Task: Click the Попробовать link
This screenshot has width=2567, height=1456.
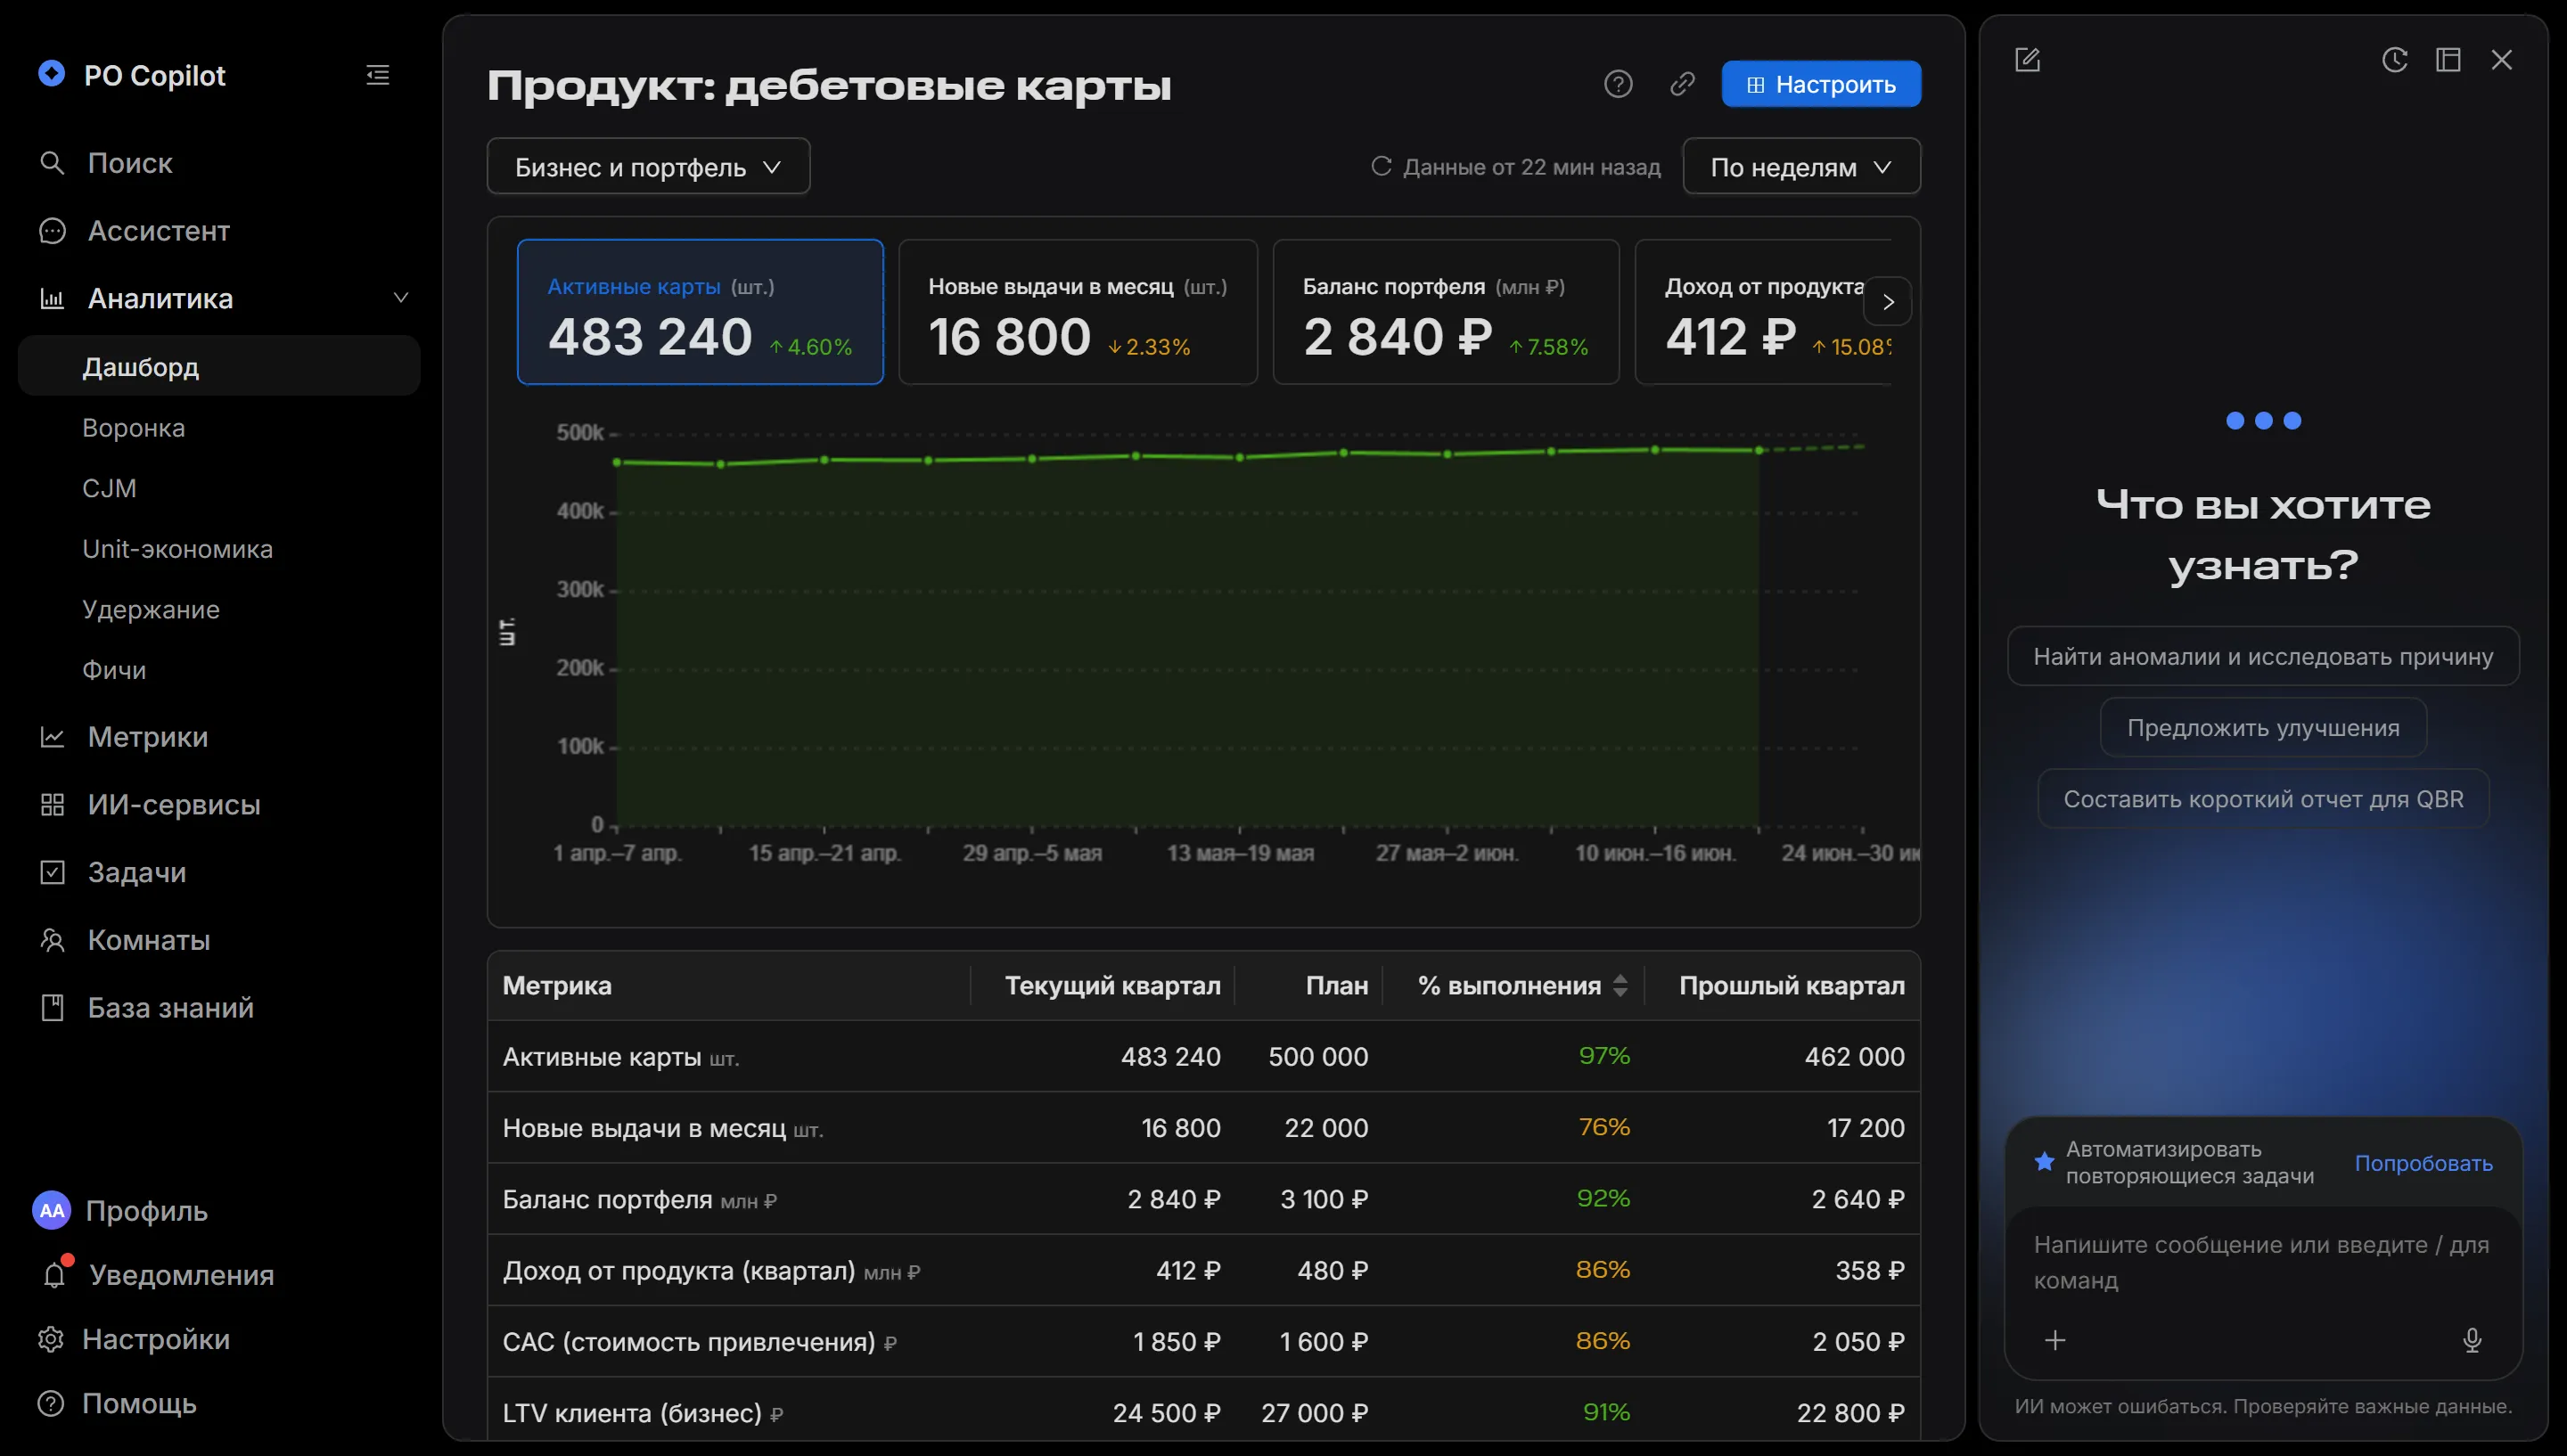Action: (2423, 1163)
